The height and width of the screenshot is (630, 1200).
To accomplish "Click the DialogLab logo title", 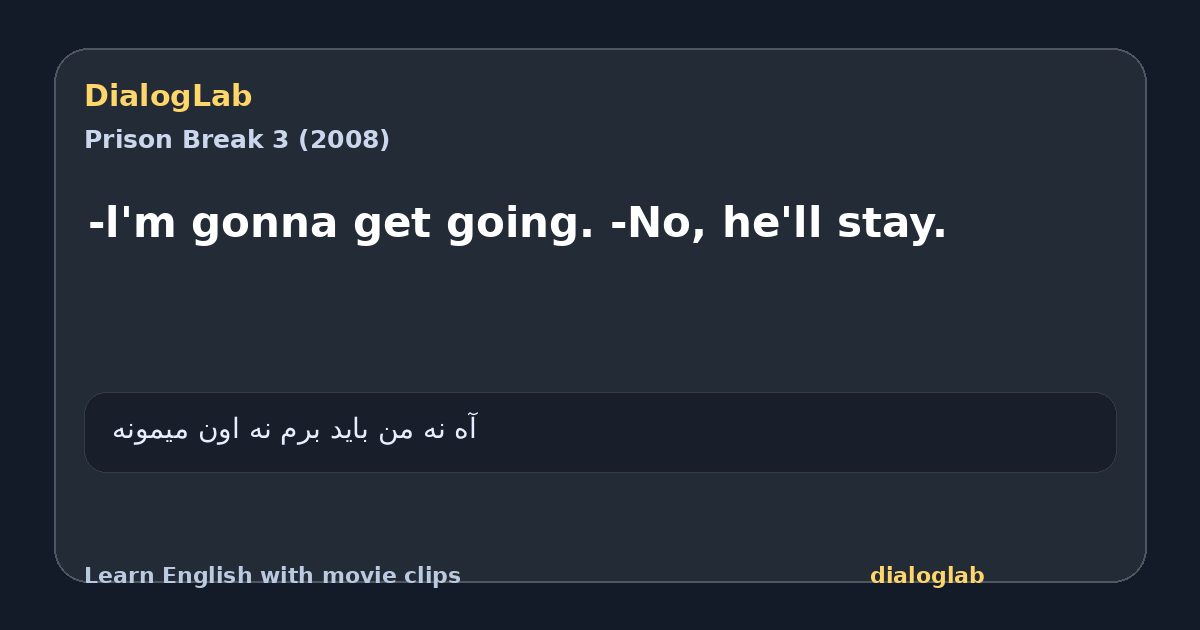I will 168,96.
